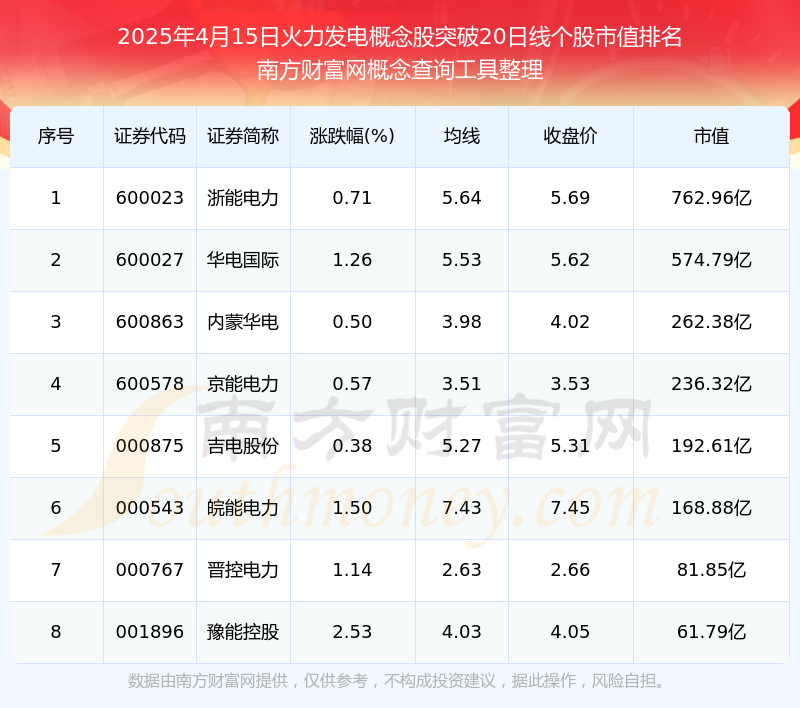Click the 序号 column header
The image size is (800, 708).
pyautogui.click(x=56, y=136)
